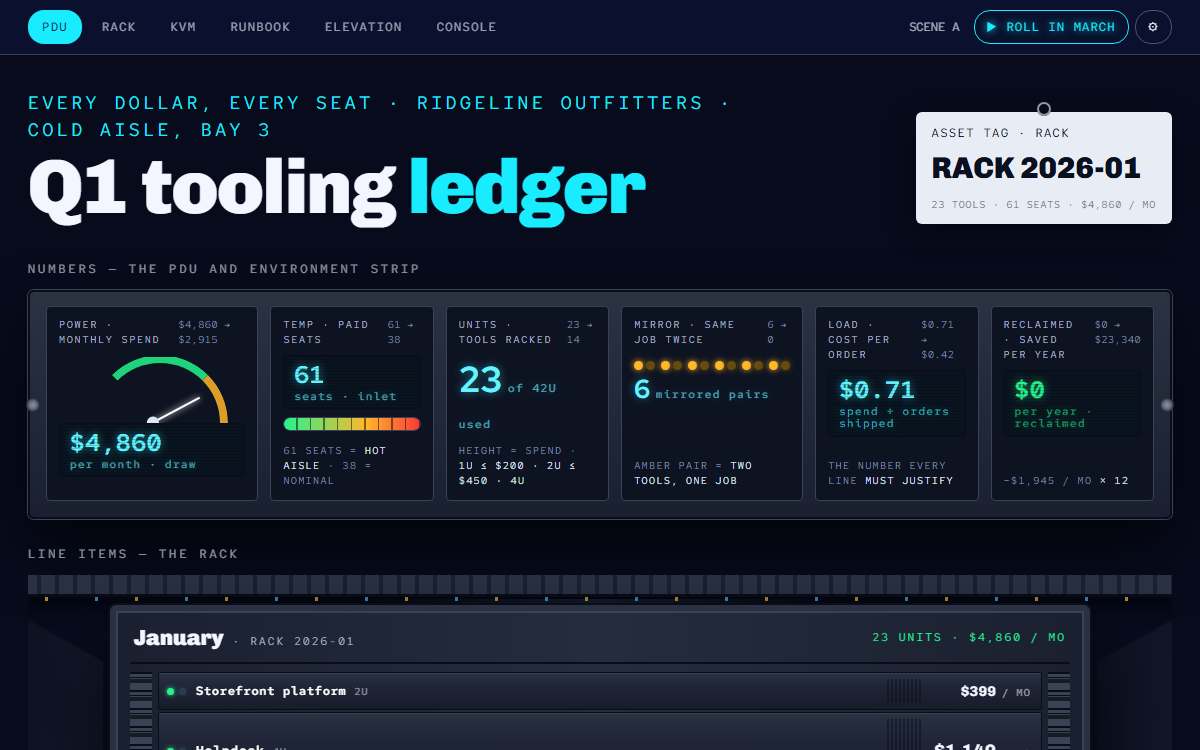Click the 61 seats inlet readout
This screenshot has height=750, width=1200.
click(x=352, y=382)
